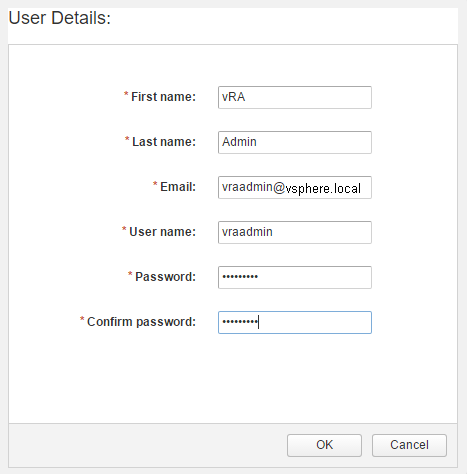Viewport: 467px width, 474px height.
Task: Click required asterisk next to Email
Action: click(155, 184)
